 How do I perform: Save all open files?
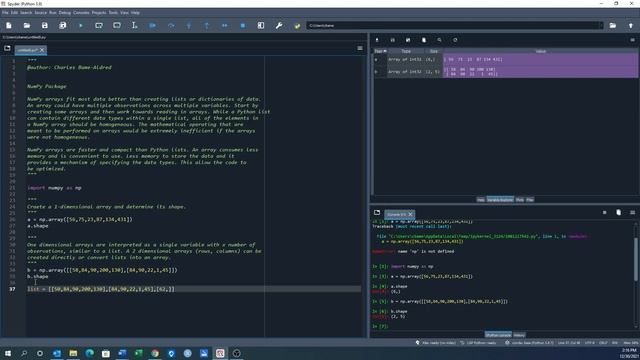62,25
